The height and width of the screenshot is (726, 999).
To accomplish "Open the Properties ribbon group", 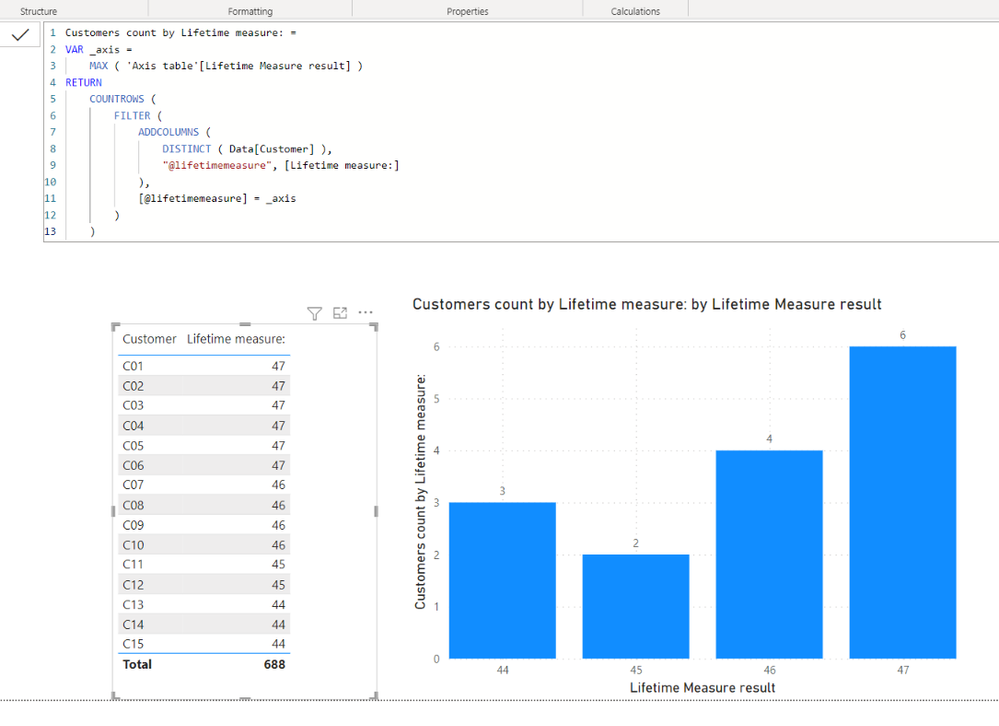I will click(468, 11).
